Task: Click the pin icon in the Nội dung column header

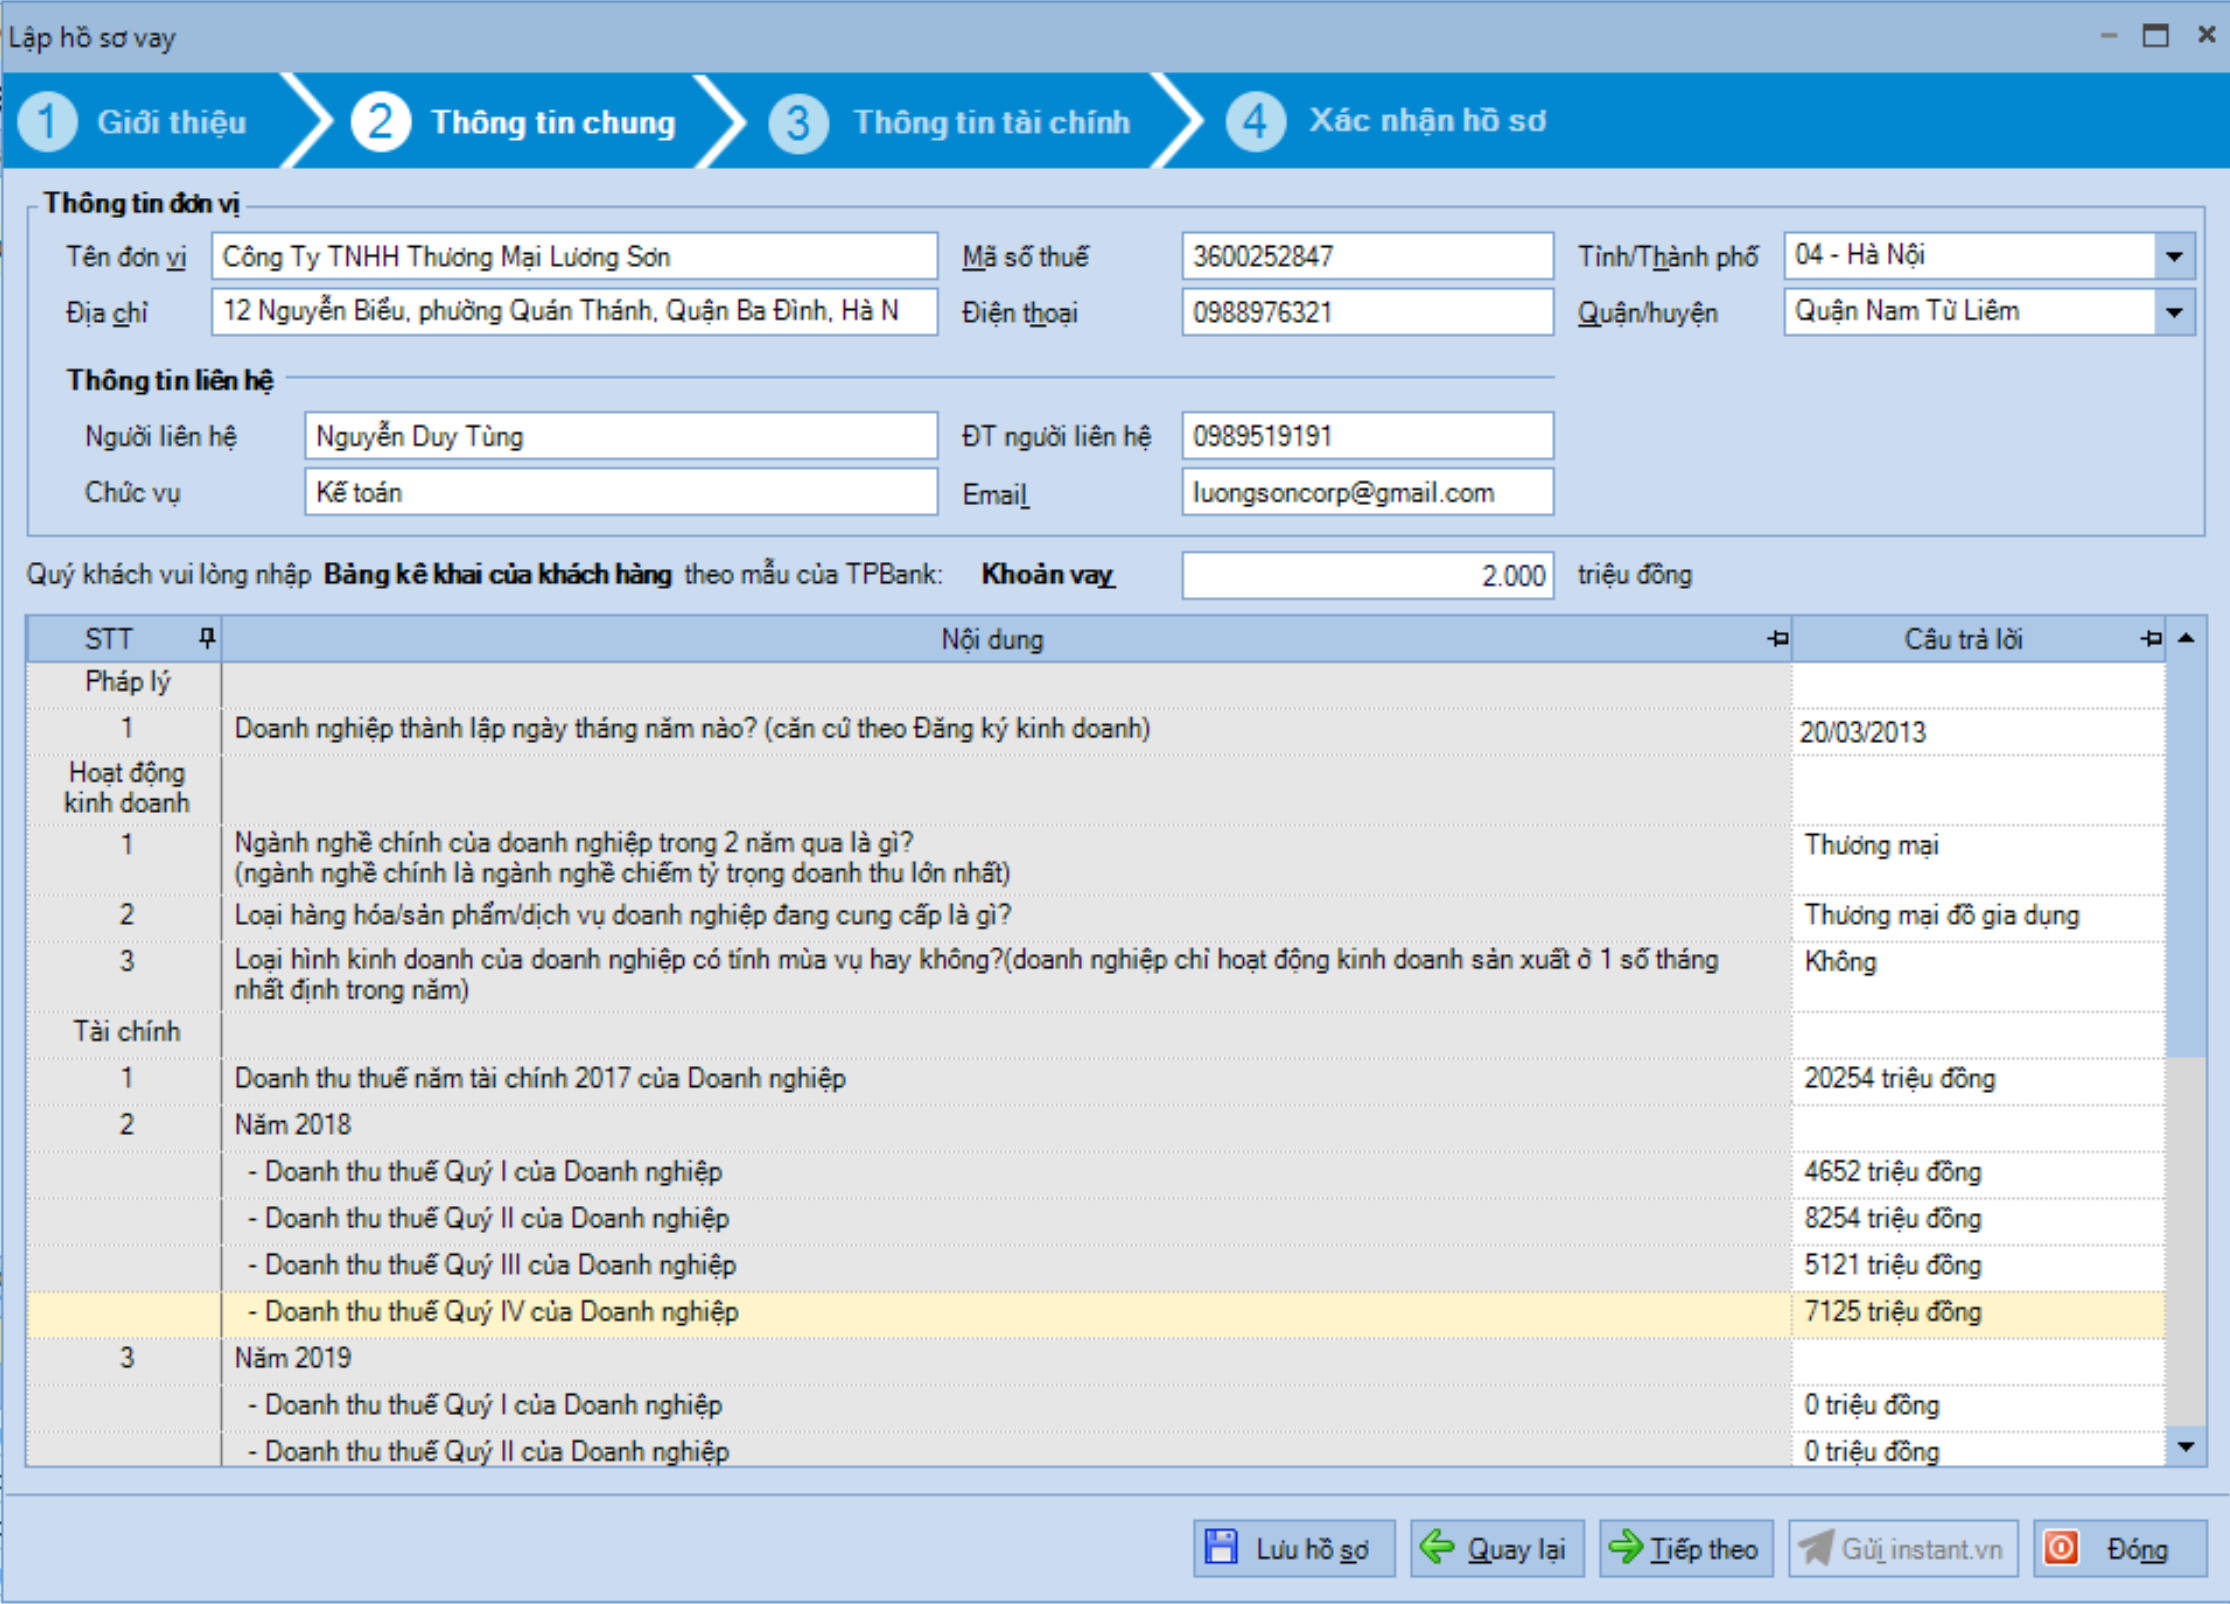Action: [x=1777, y=638]
